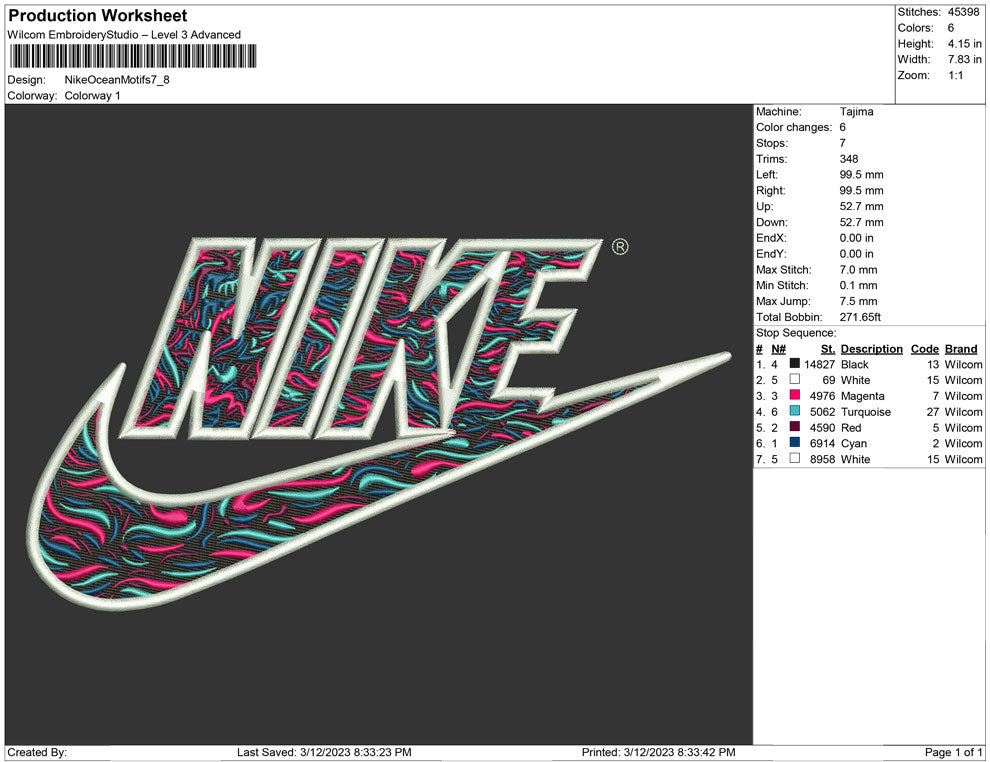This screenshot has width=990, height=762.
Task: Click the registered trademark symbol beside NIKE
Action: click(620, 247)
